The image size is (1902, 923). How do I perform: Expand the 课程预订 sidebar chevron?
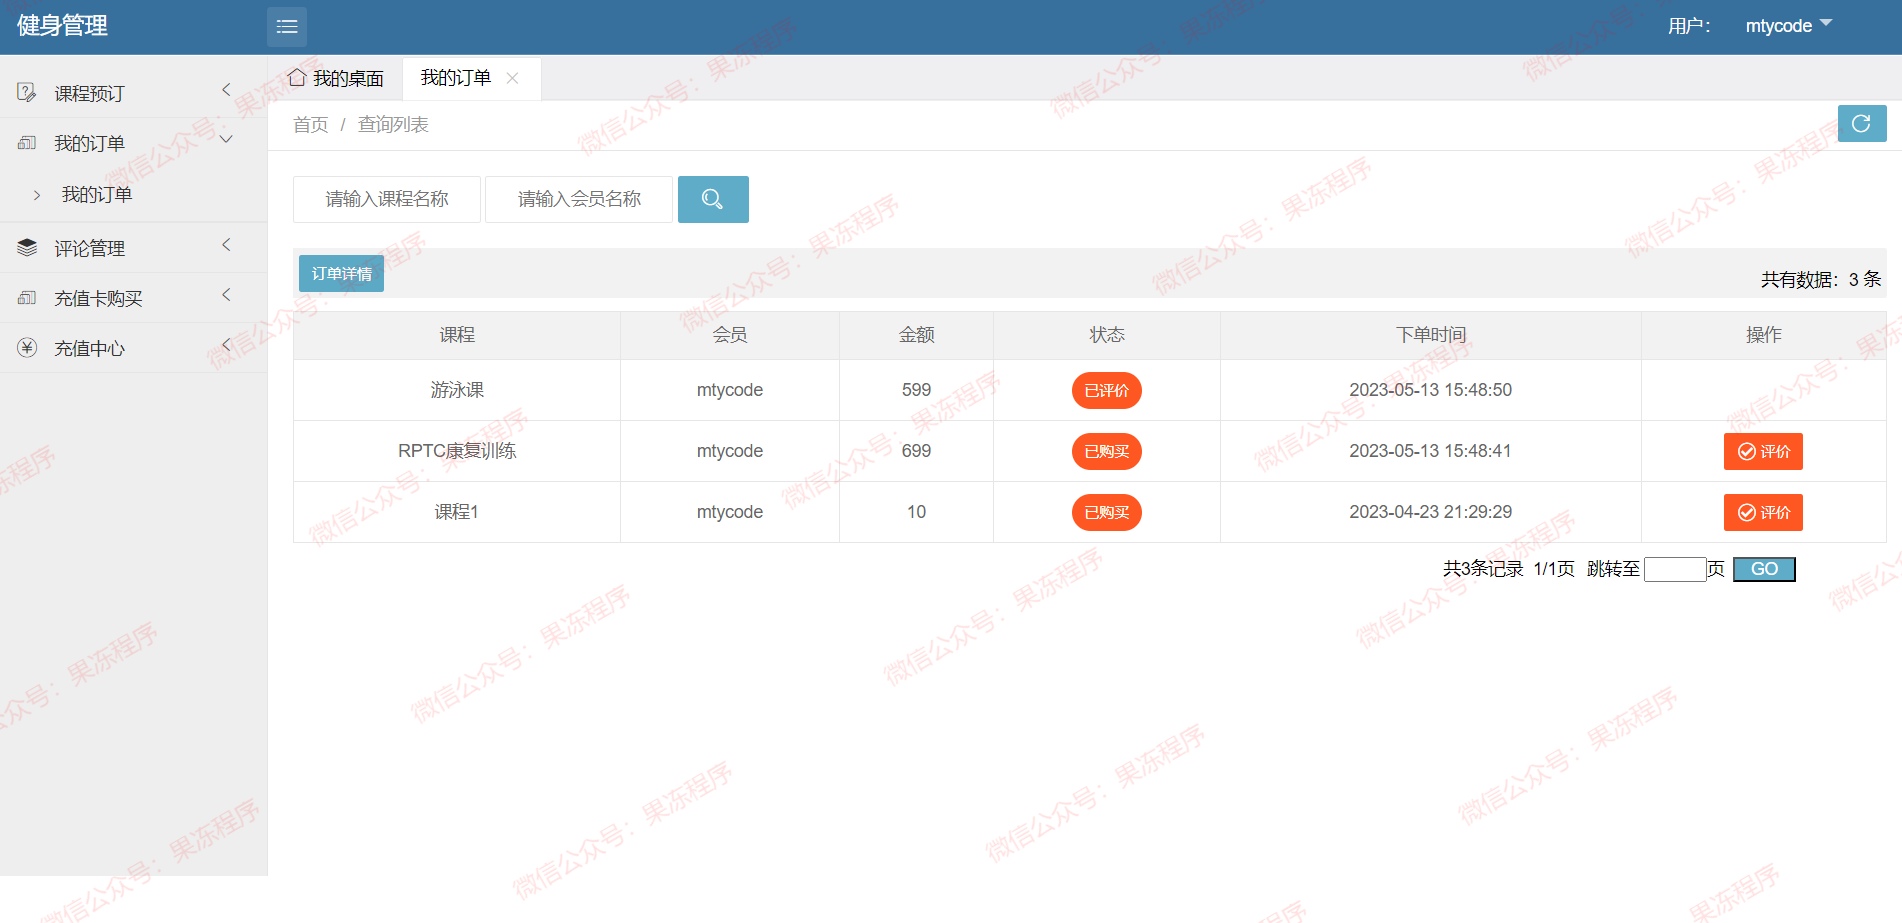(x=226, y=90)
